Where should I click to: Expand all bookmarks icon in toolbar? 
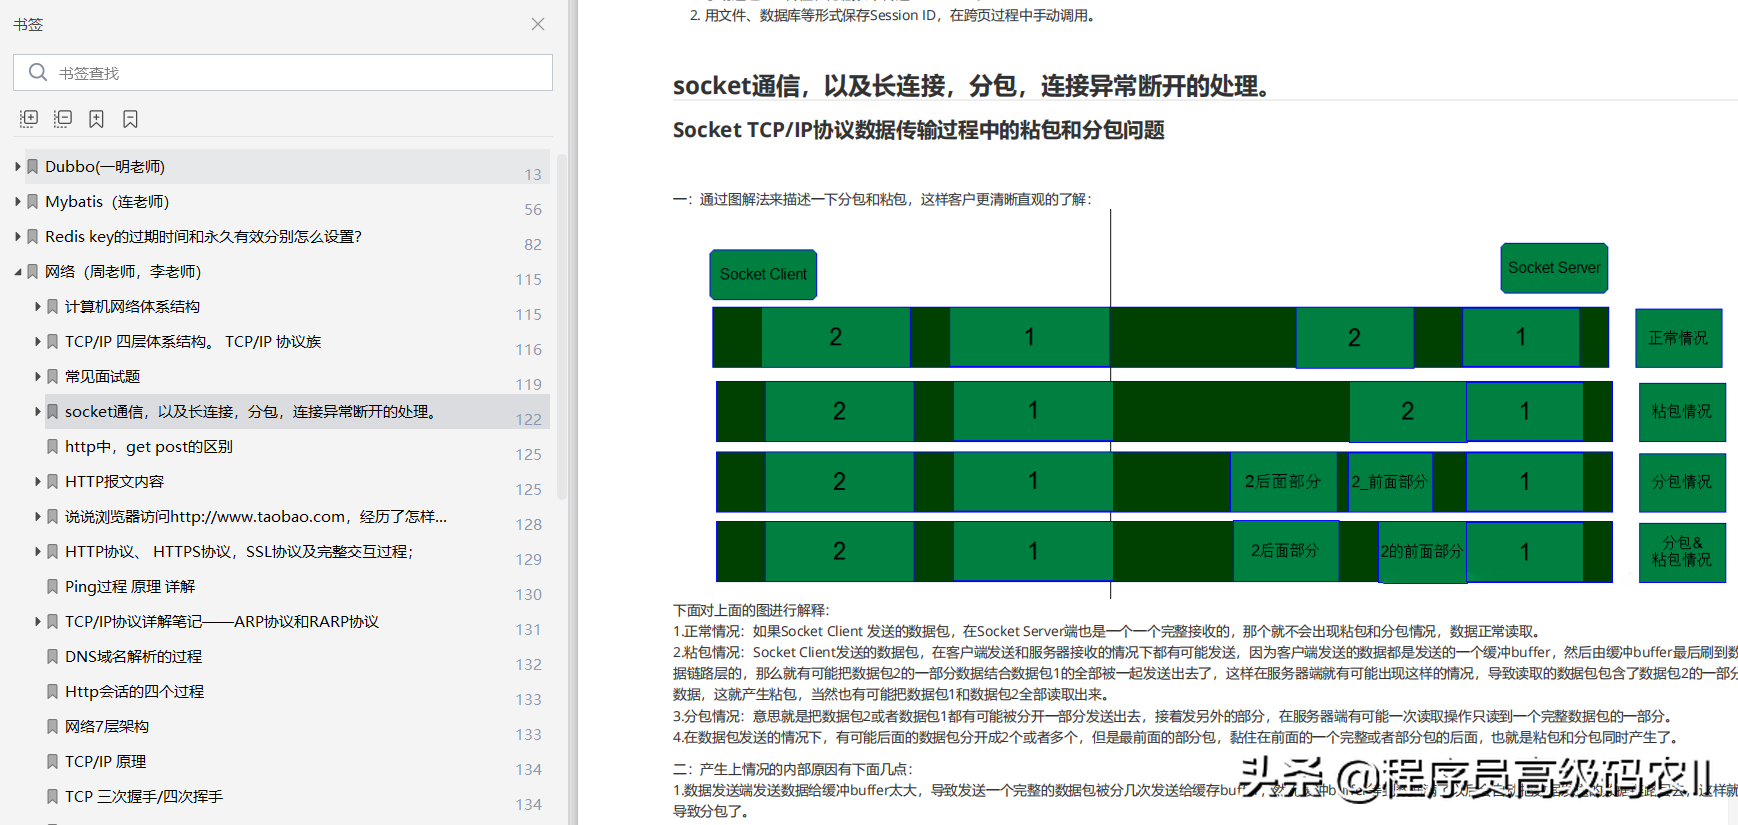click(29, 119)
